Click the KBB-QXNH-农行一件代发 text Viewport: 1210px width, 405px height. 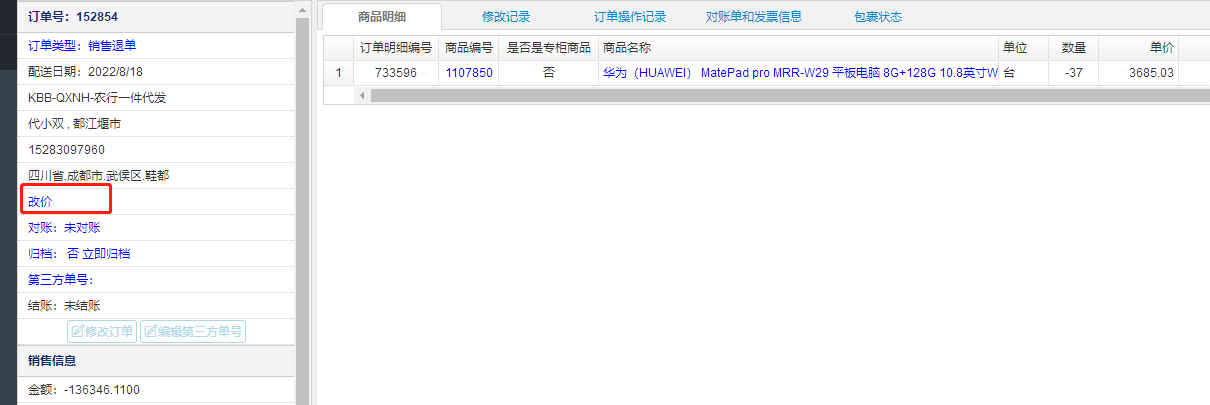(x=97, y=98)
